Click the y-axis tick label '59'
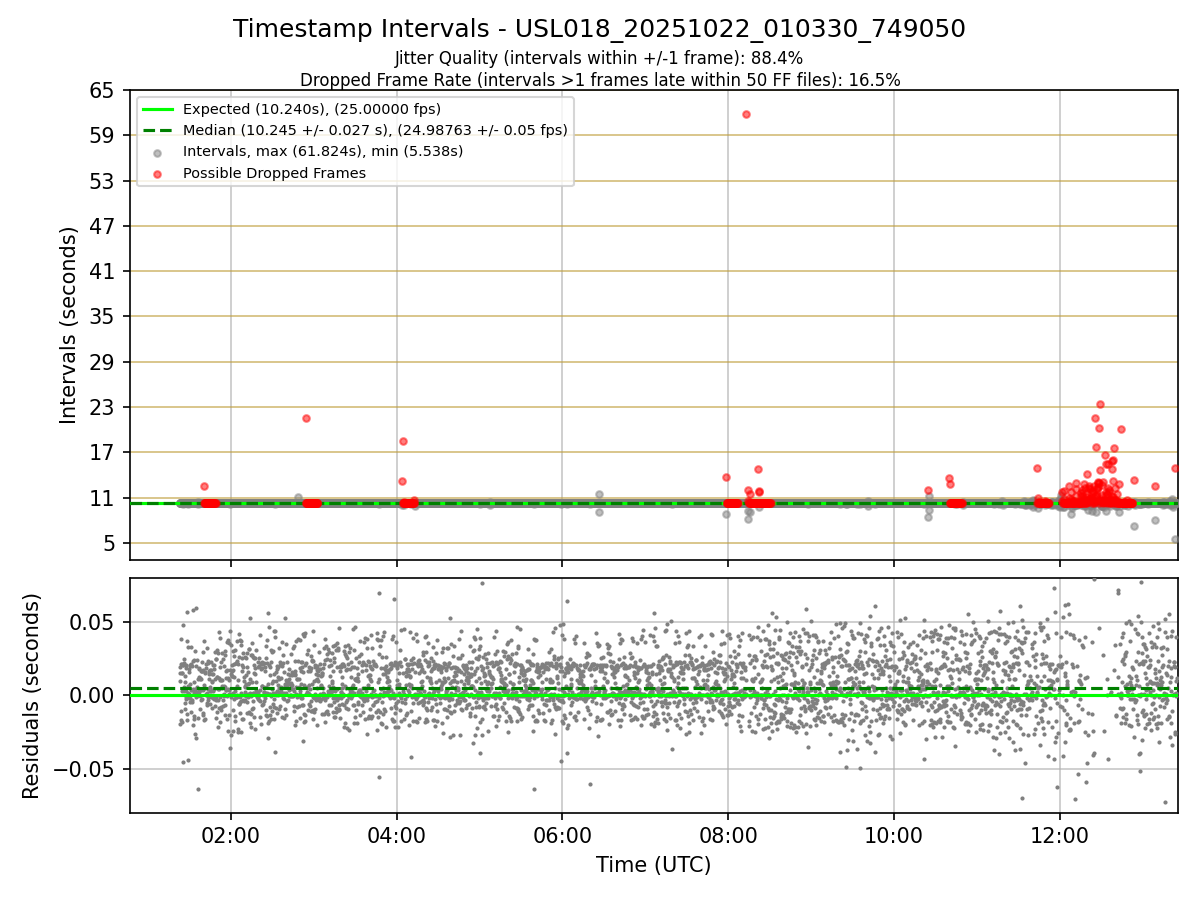1200x900 pixels. coord(102,136)
